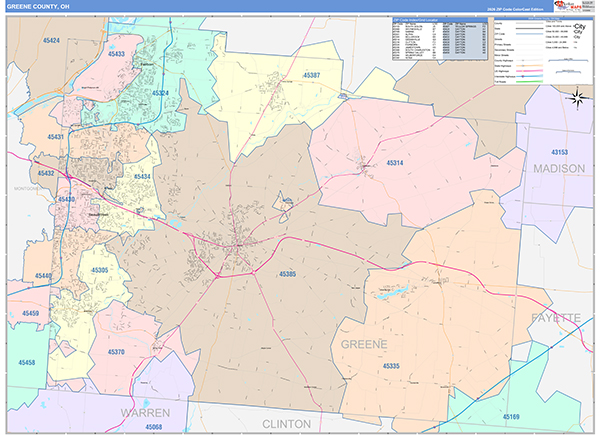Viewport: 600px width, 435px height.
Task: Click the pink US Highways legend line
Action: pyautogui.click(x=530, y=71)
